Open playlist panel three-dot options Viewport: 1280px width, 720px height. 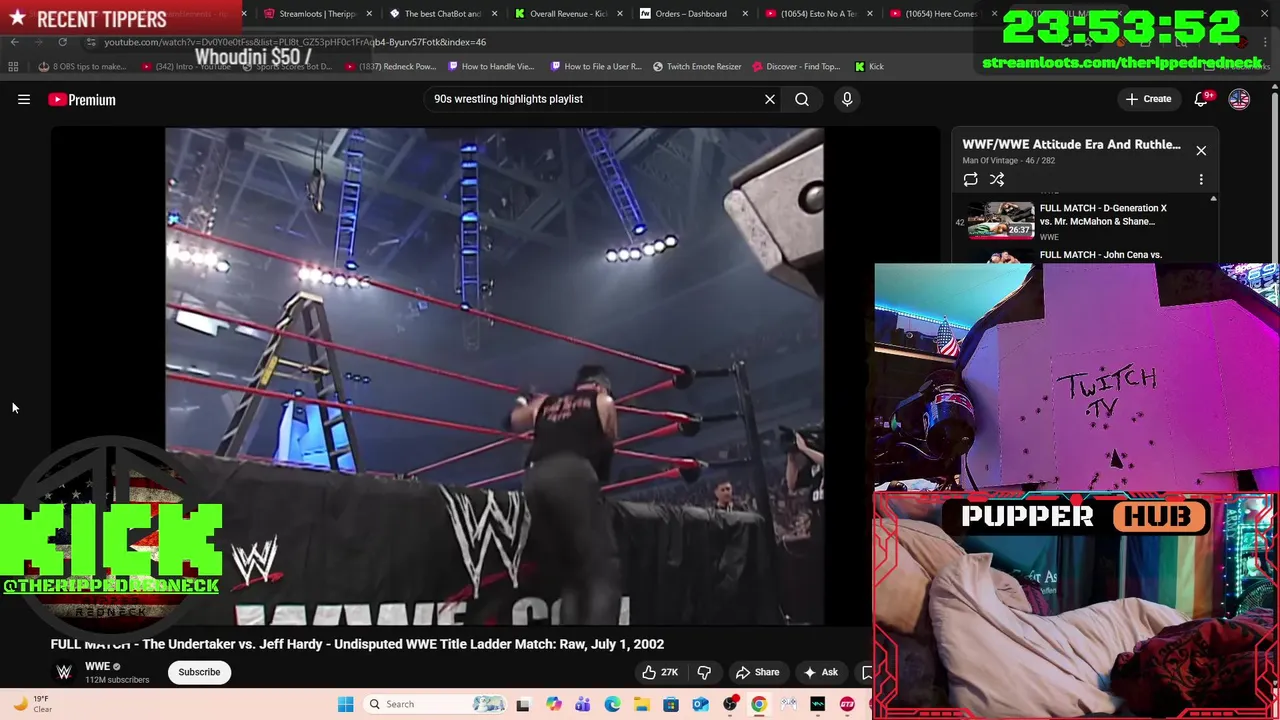1201,179
